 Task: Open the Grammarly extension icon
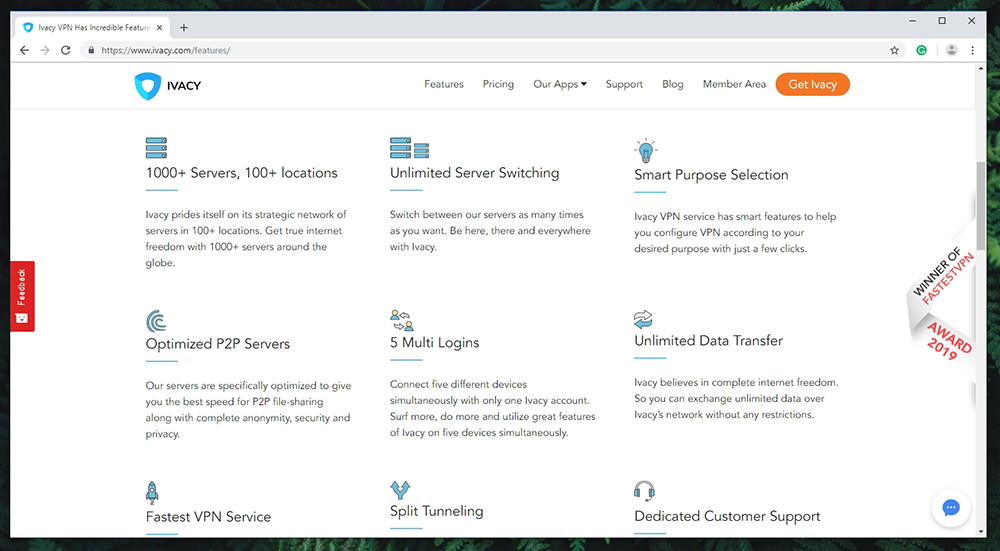(x=922, y=50)
